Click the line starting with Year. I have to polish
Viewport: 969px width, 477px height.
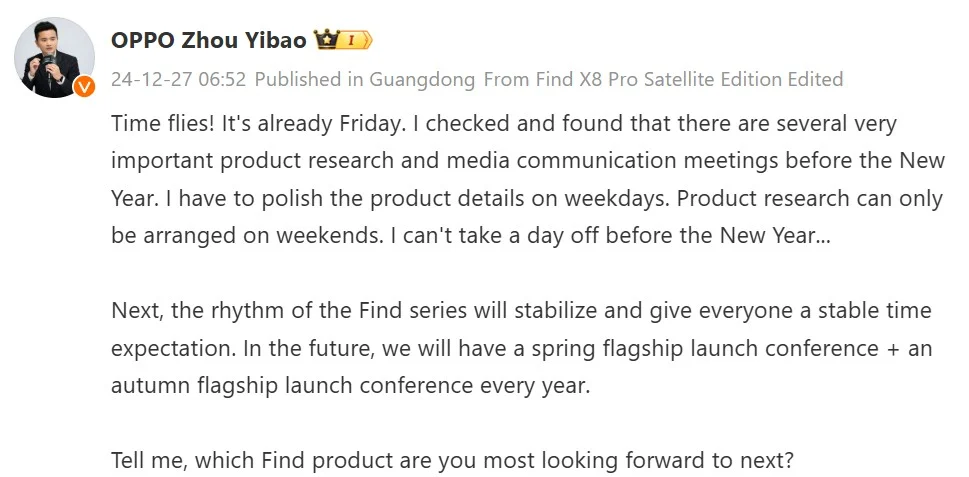coord(527,198)
